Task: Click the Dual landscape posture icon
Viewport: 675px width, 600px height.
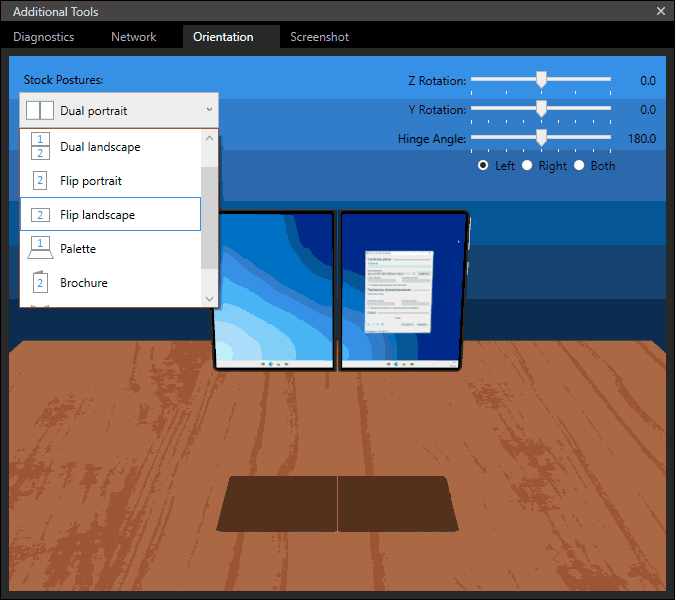Action: (40, 147)
